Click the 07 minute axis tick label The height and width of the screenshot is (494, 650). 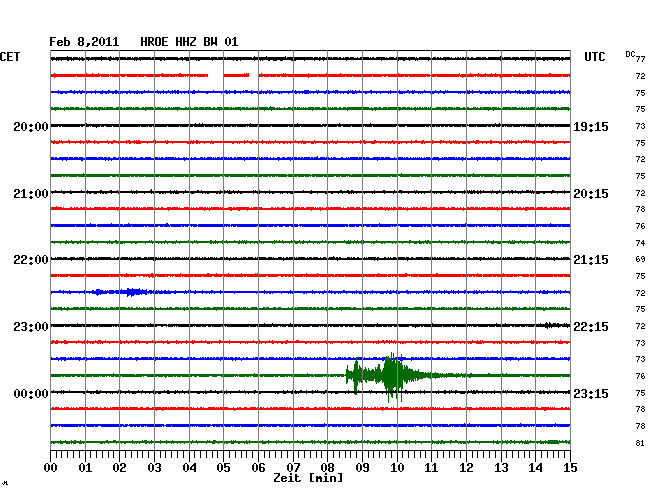pyautogui.click(x=293, y=468)
